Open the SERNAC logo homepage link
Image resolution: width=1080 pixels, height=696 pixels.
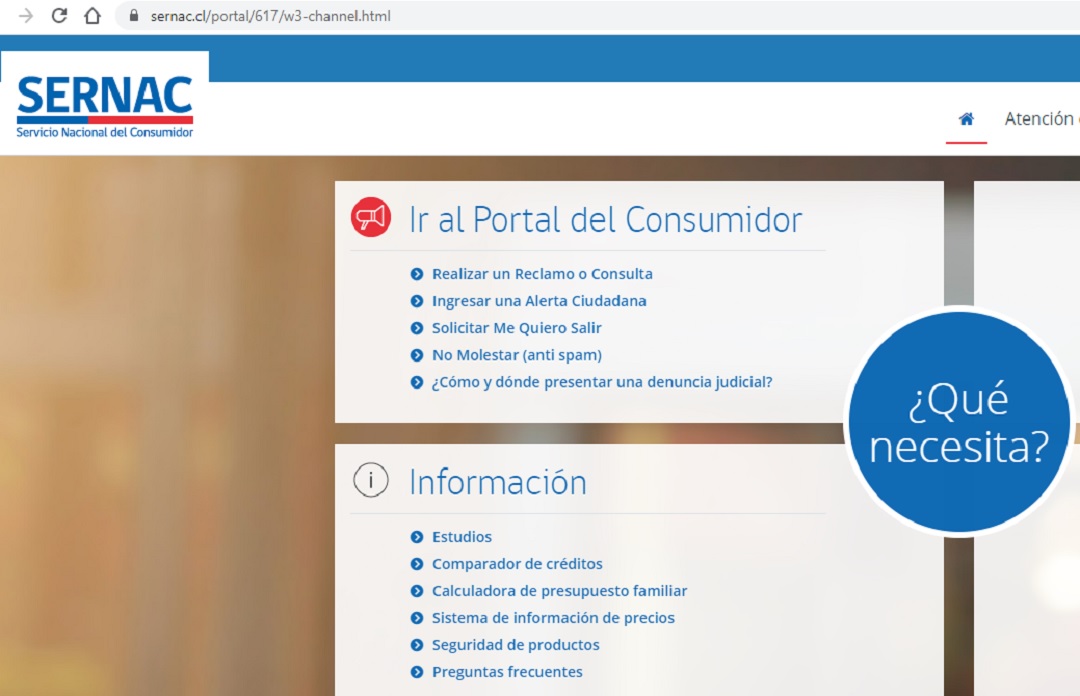[105, 106]
